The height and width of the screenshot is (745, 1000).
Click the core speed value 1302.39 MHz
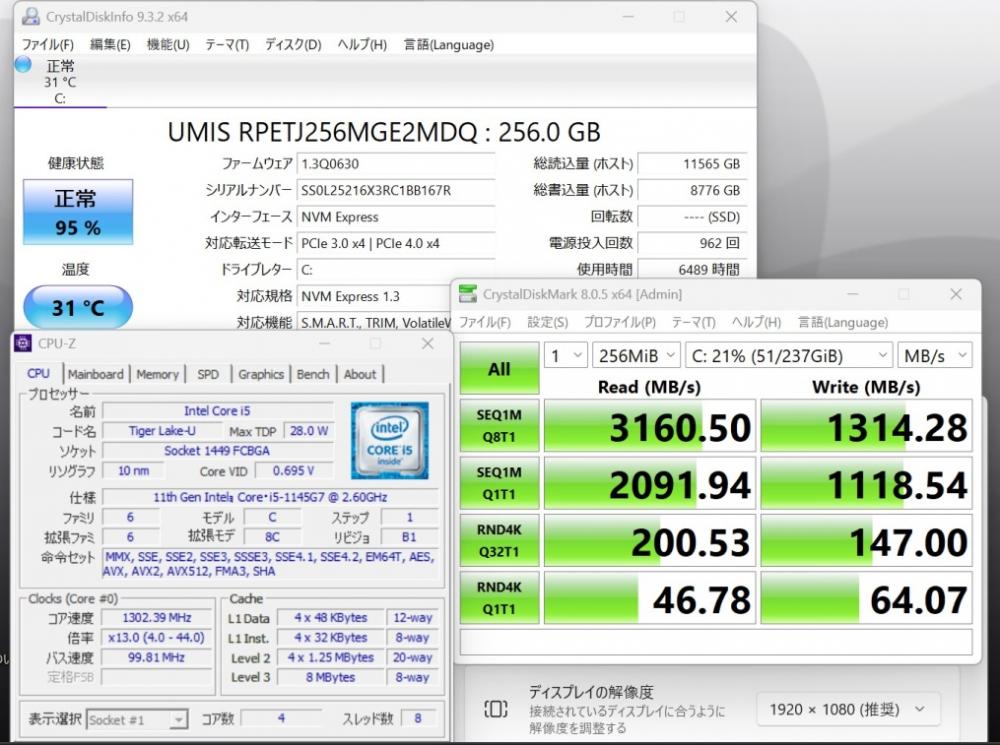click(156, 617)
